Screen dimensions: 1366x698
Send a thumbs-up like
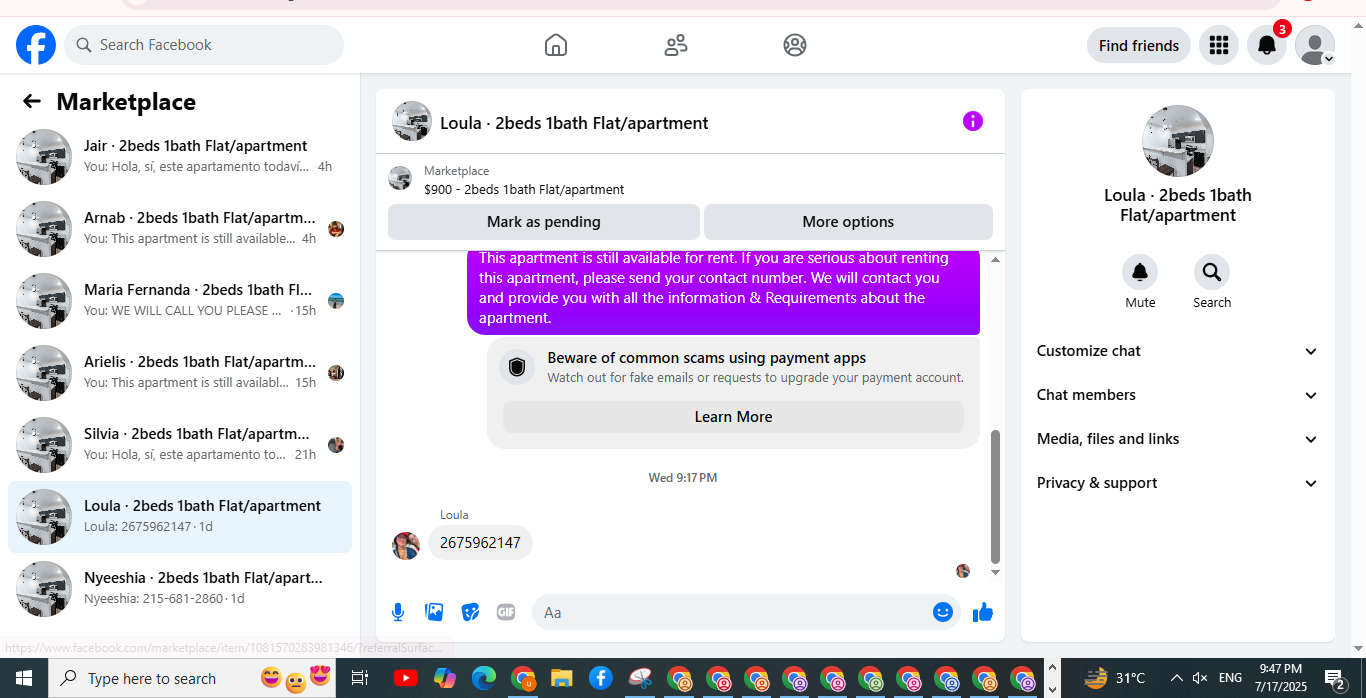(x=983, y=612)
